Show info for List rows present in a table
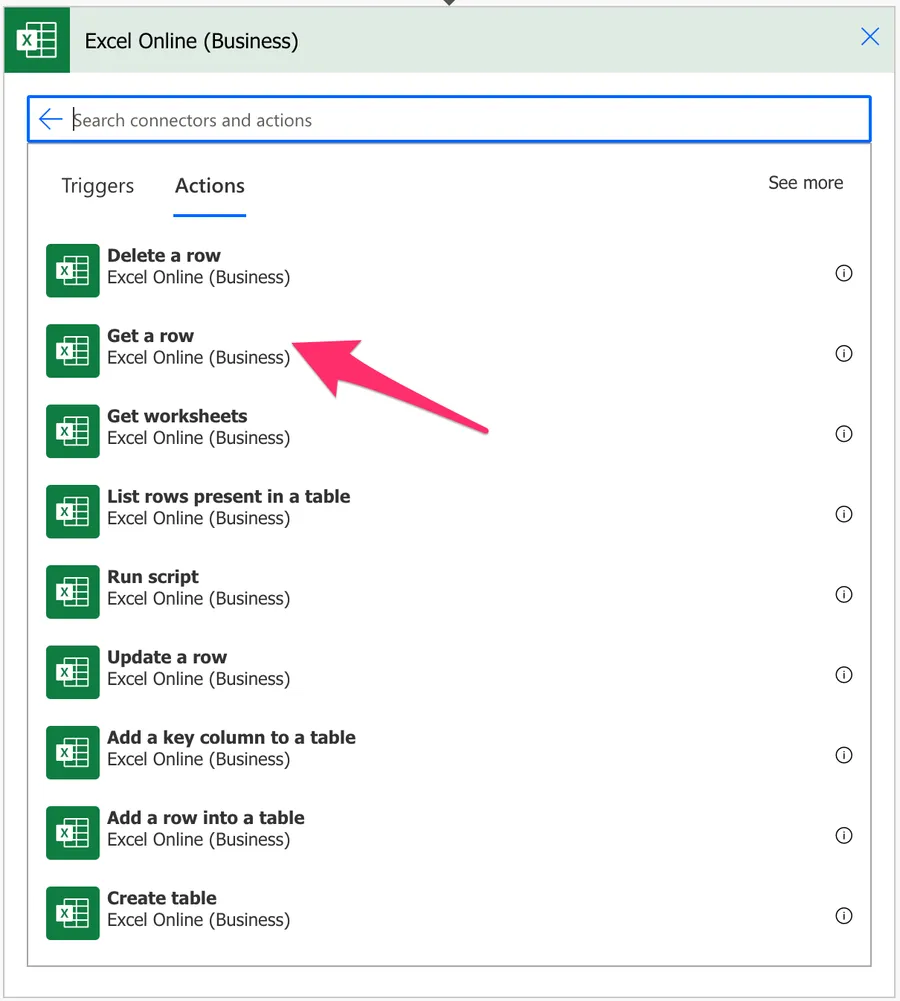The height and width of the screenshot is (1001, 900). (x=844, y=514)
